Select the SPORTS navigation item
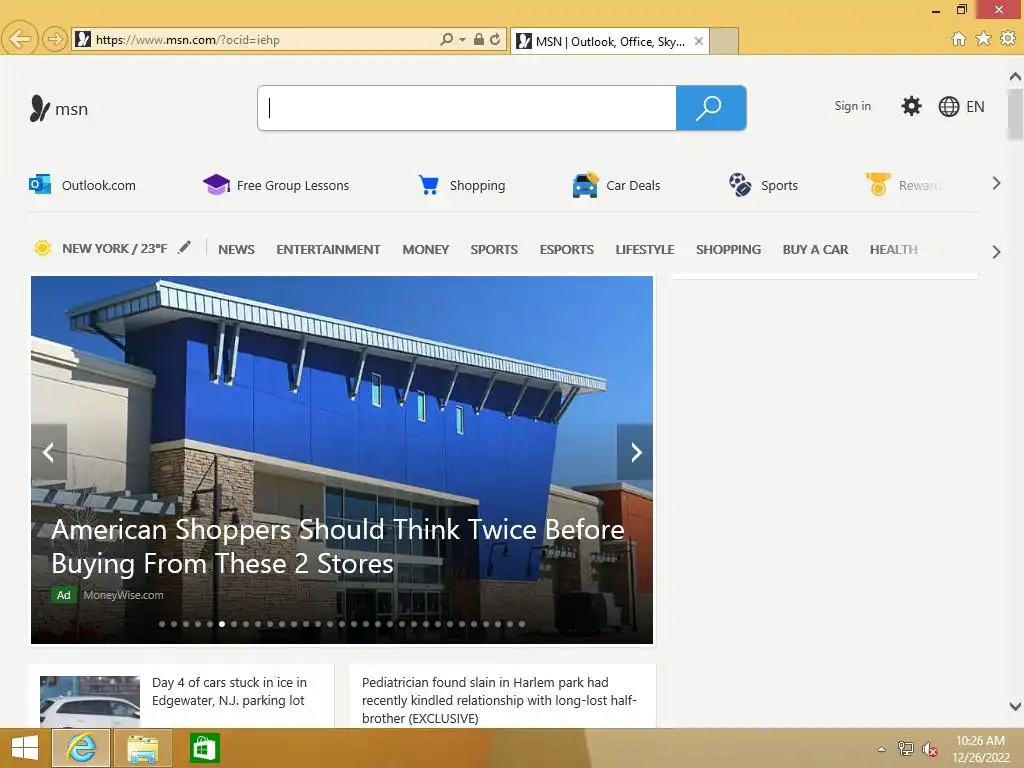This screenshot has width=1024, height=768. click(x=494, y=249)
